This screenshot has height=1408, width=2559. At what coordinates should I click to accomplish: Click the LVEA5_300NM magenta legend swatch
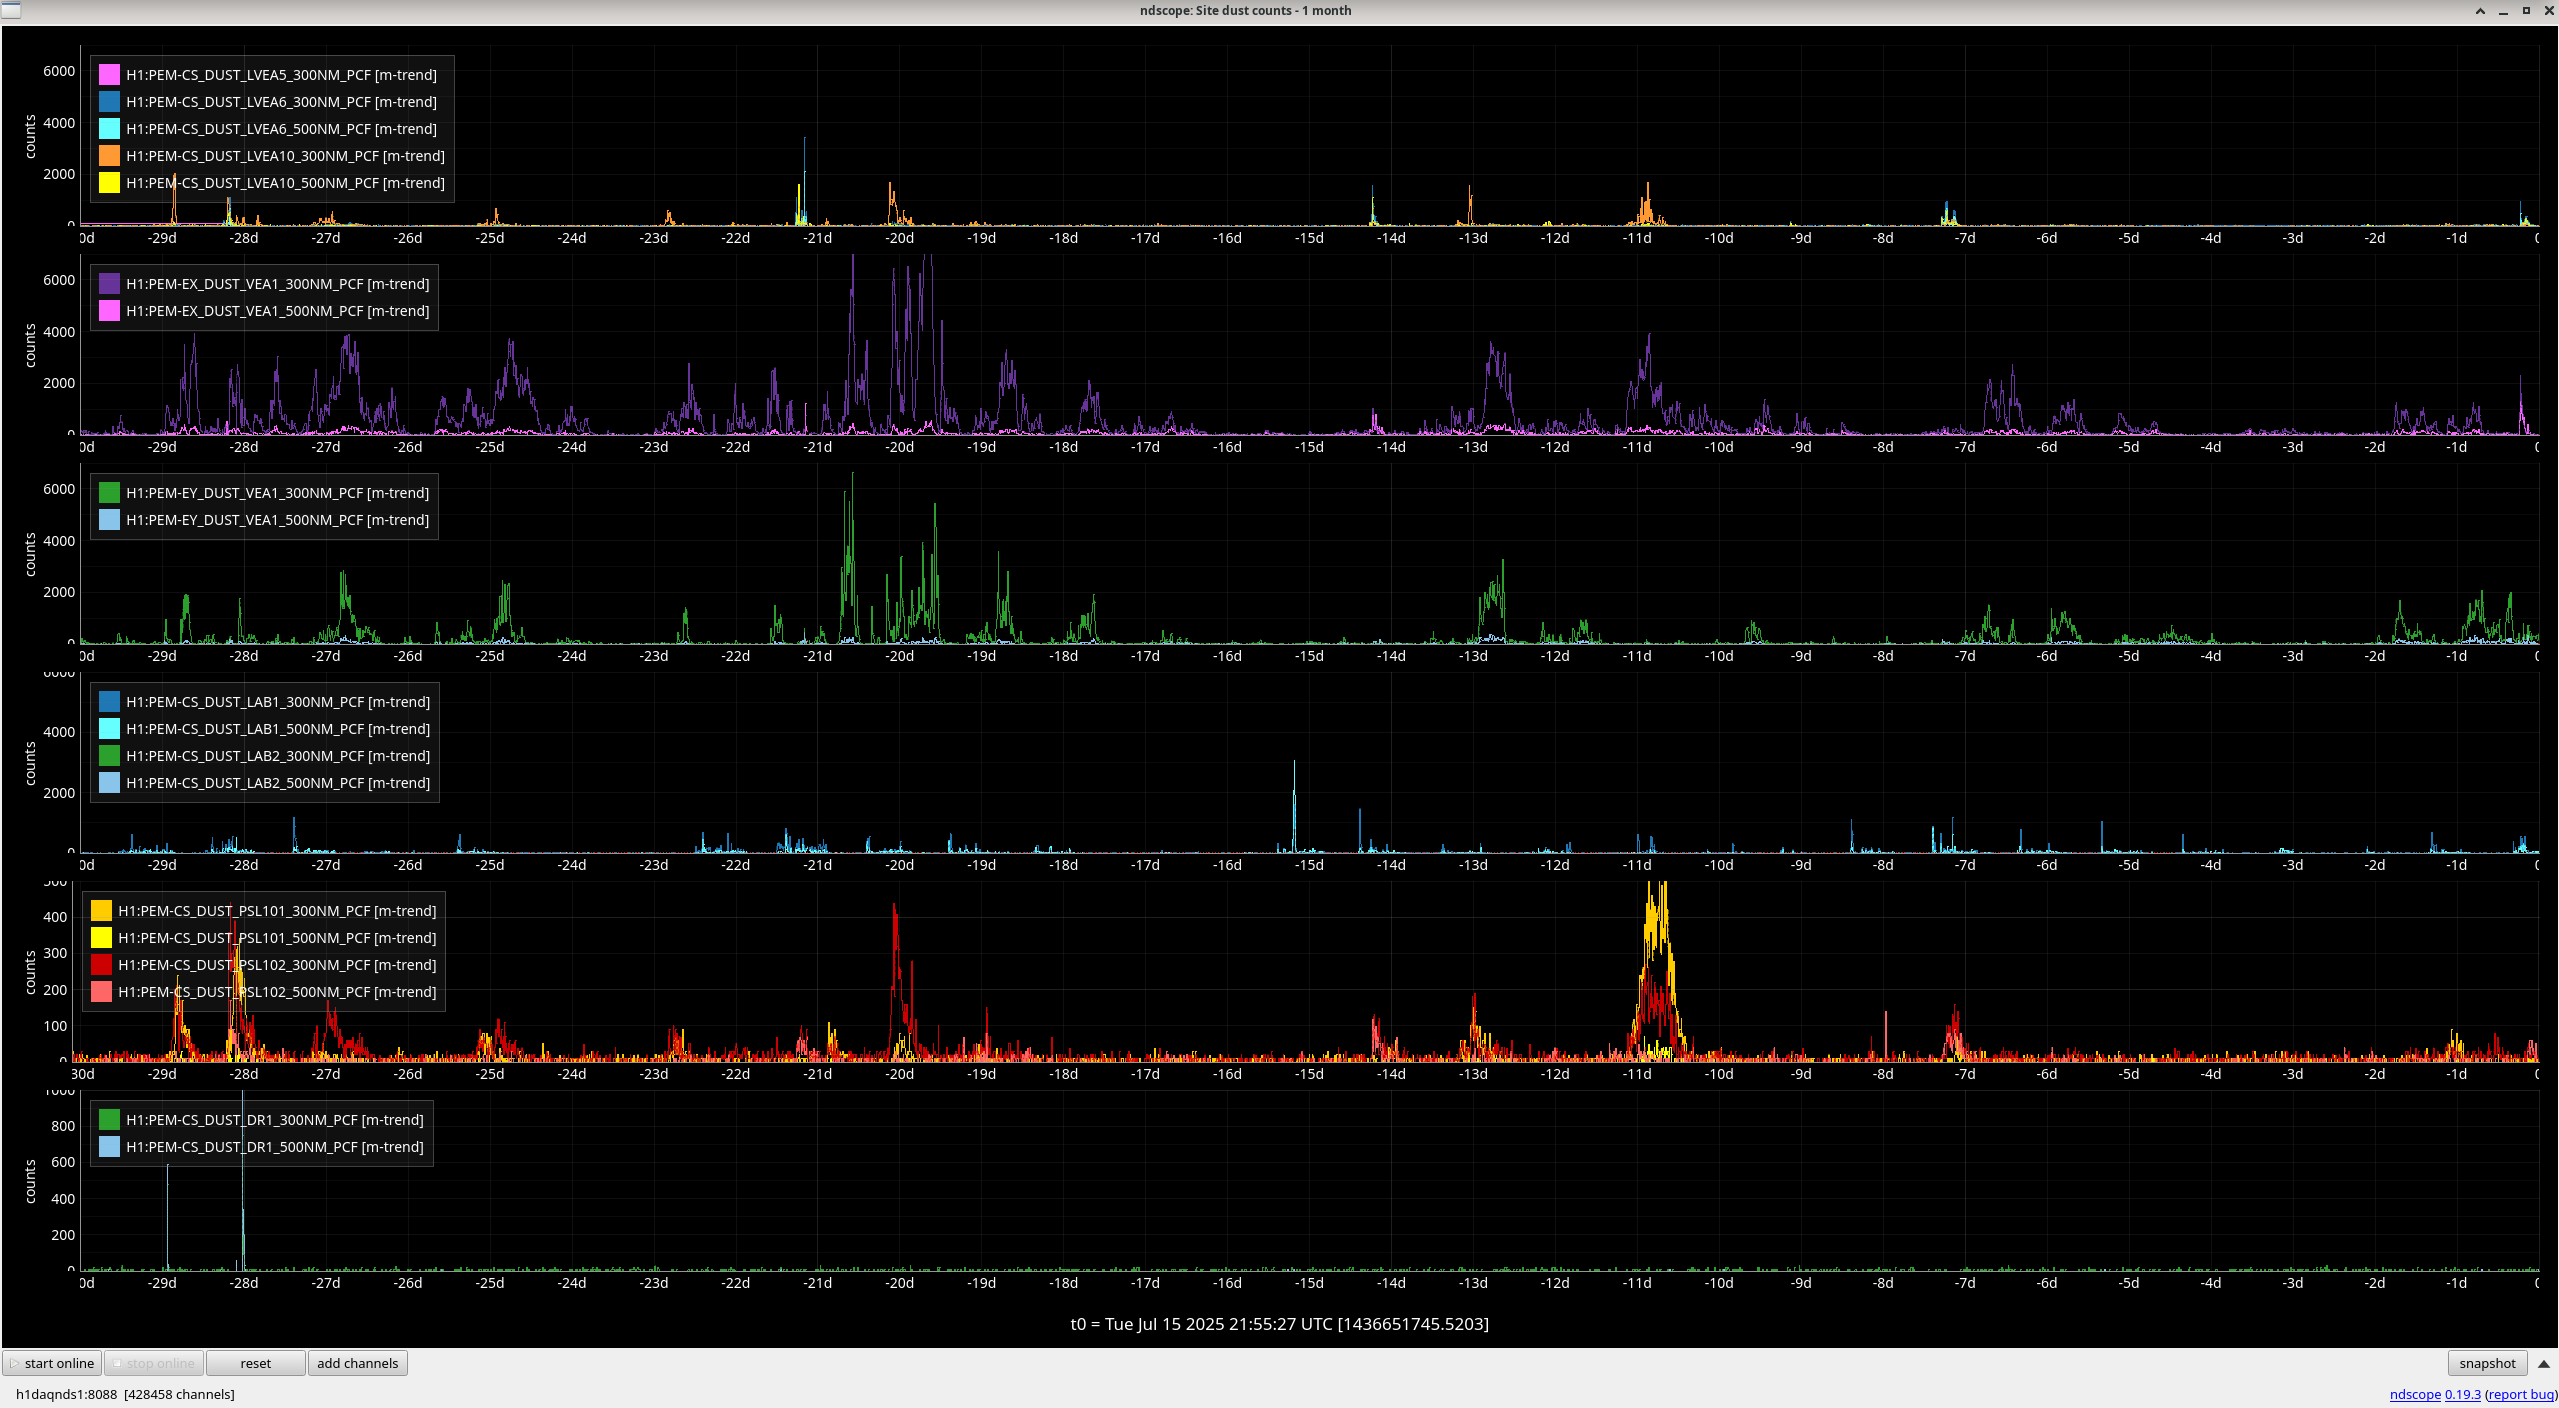click(109, 75)
